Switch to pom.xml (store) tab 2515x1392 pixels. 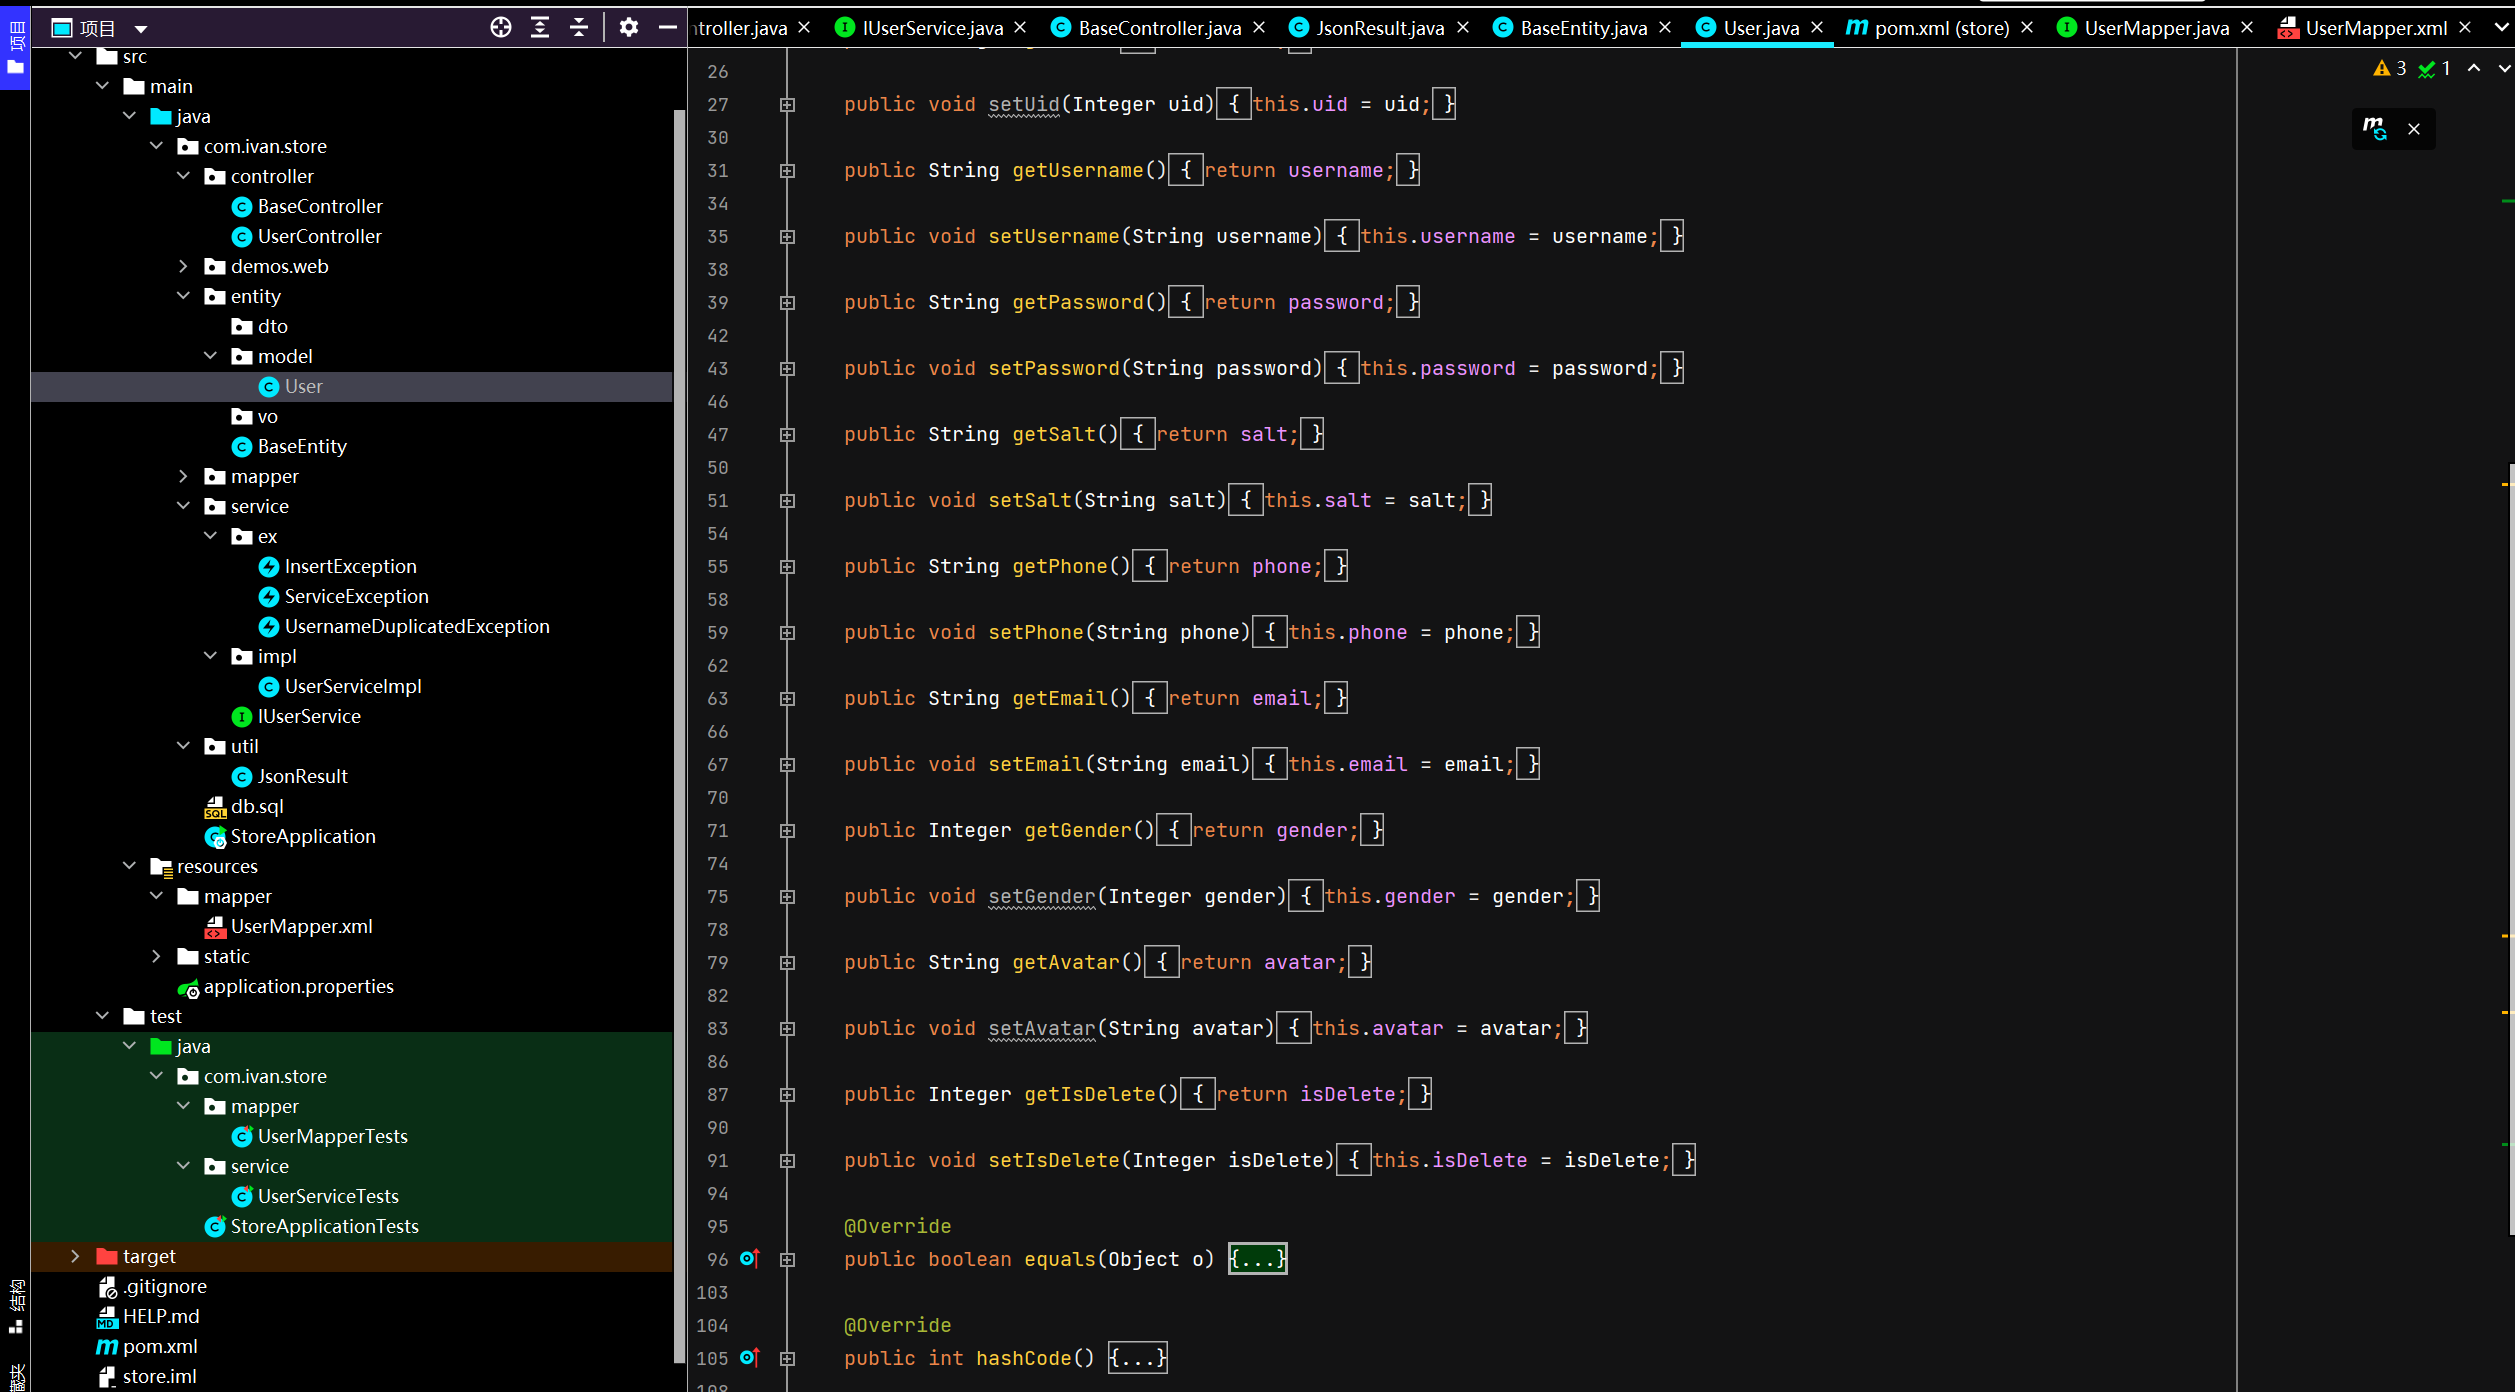pyautogui.click(x=1941, y=28)
